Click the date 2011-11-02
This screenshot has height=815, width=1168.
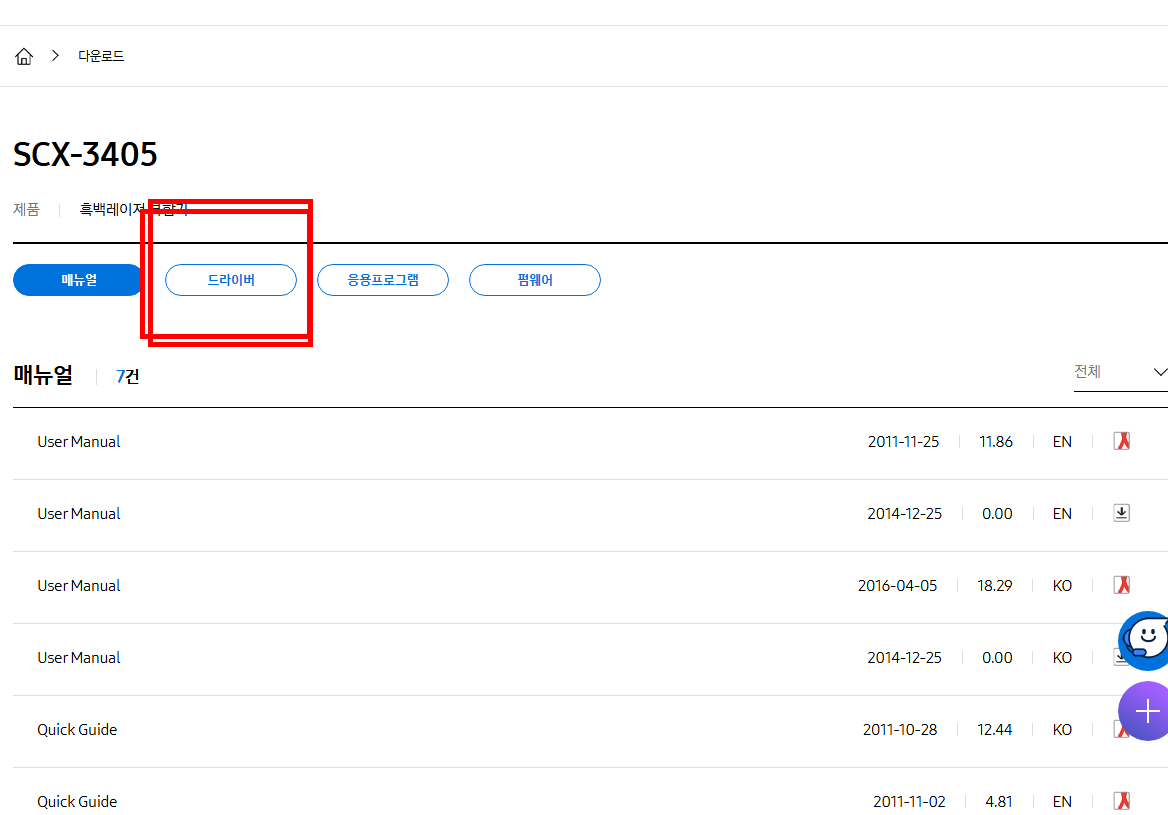point(910,802)
